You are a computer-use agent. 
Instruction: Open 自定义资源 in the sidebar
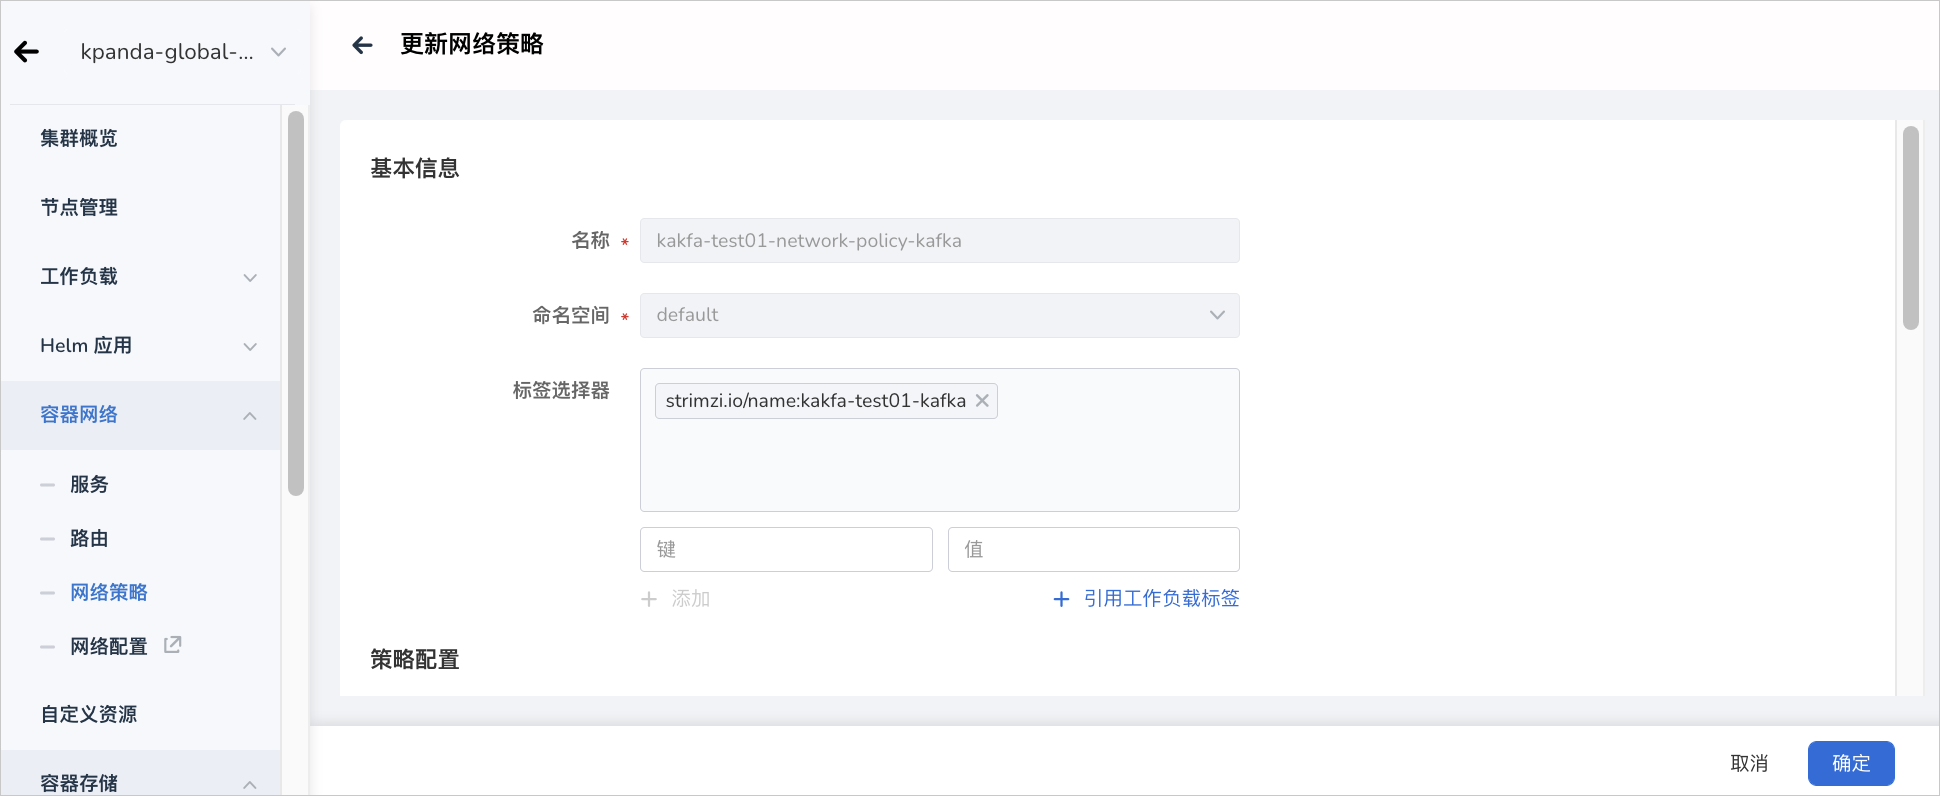click(x=89, y=714)
